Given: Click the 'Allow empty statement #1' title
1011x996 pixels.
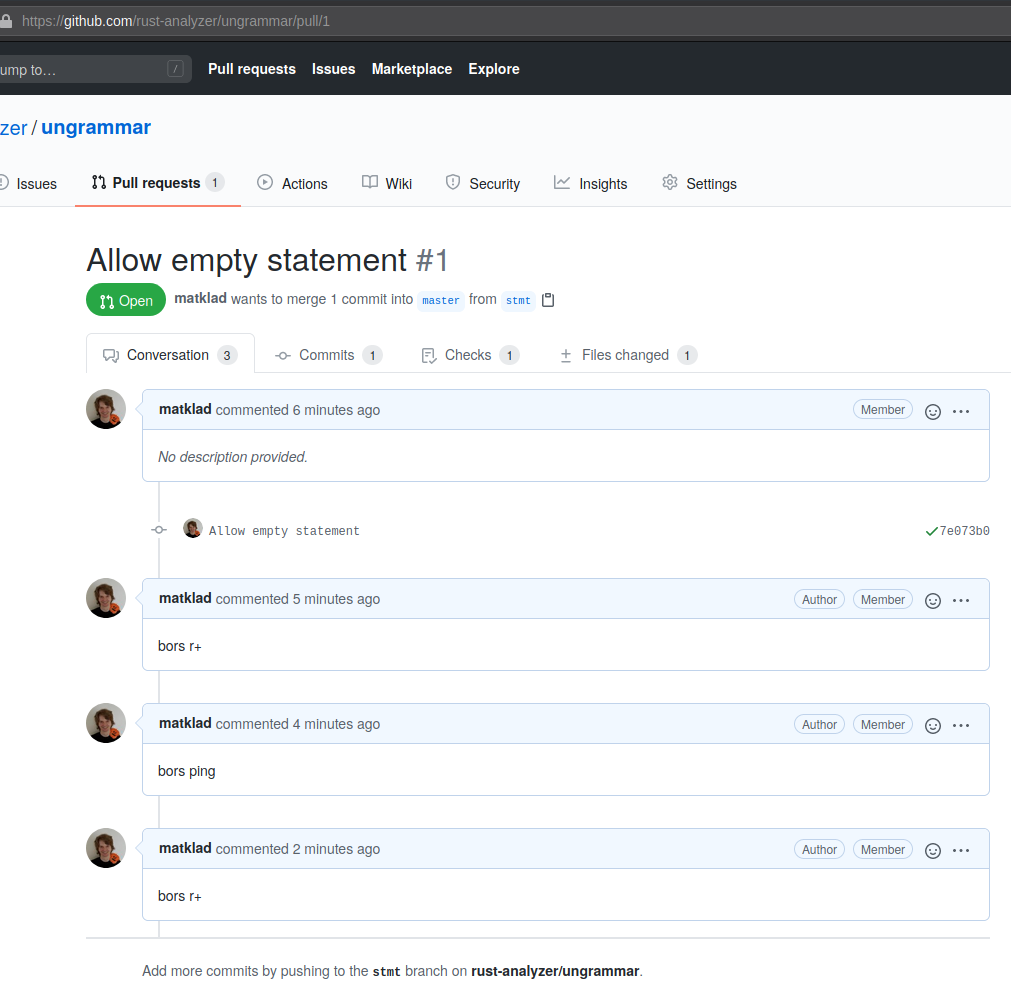Looking at the screenshot, I should pos(267,260).
